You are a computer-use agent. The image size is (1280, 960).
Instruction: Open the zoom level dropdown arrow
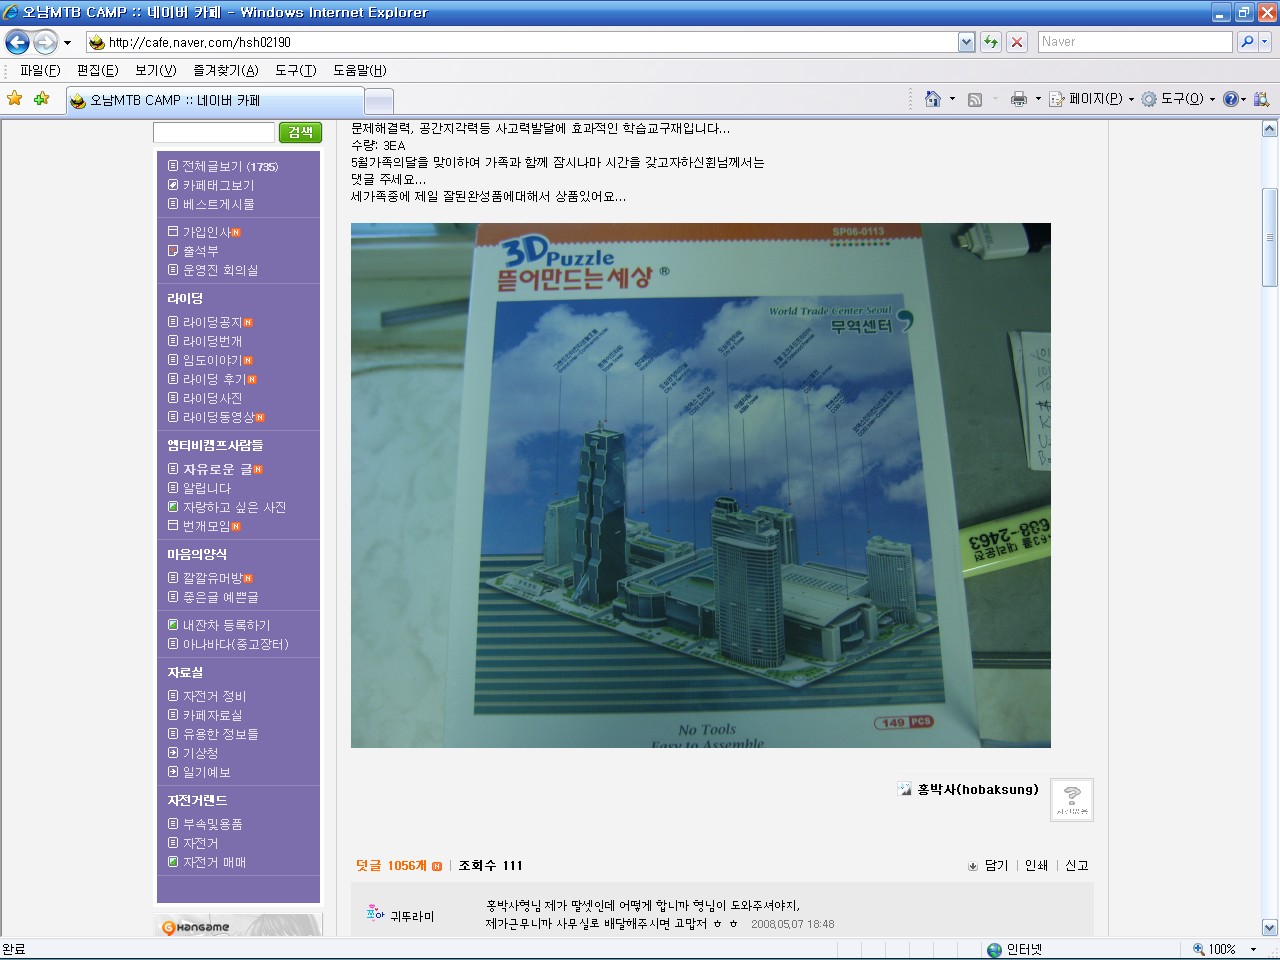1253,949
